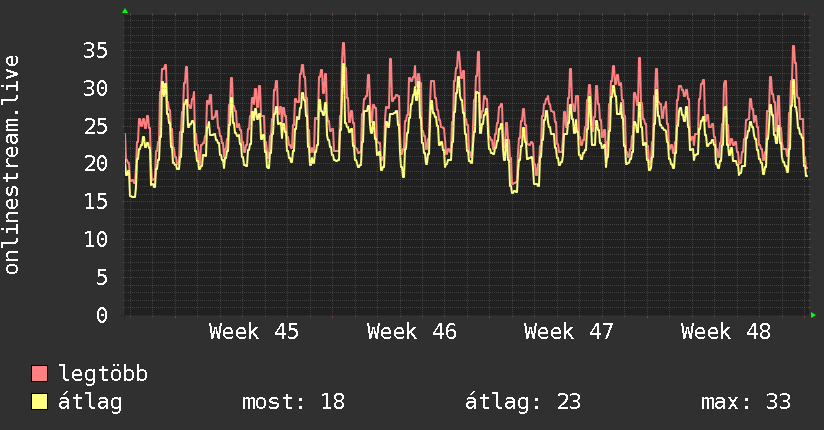Click the Week 48 axis label
This screenshot has height=430, width=824.
[726, 332]
